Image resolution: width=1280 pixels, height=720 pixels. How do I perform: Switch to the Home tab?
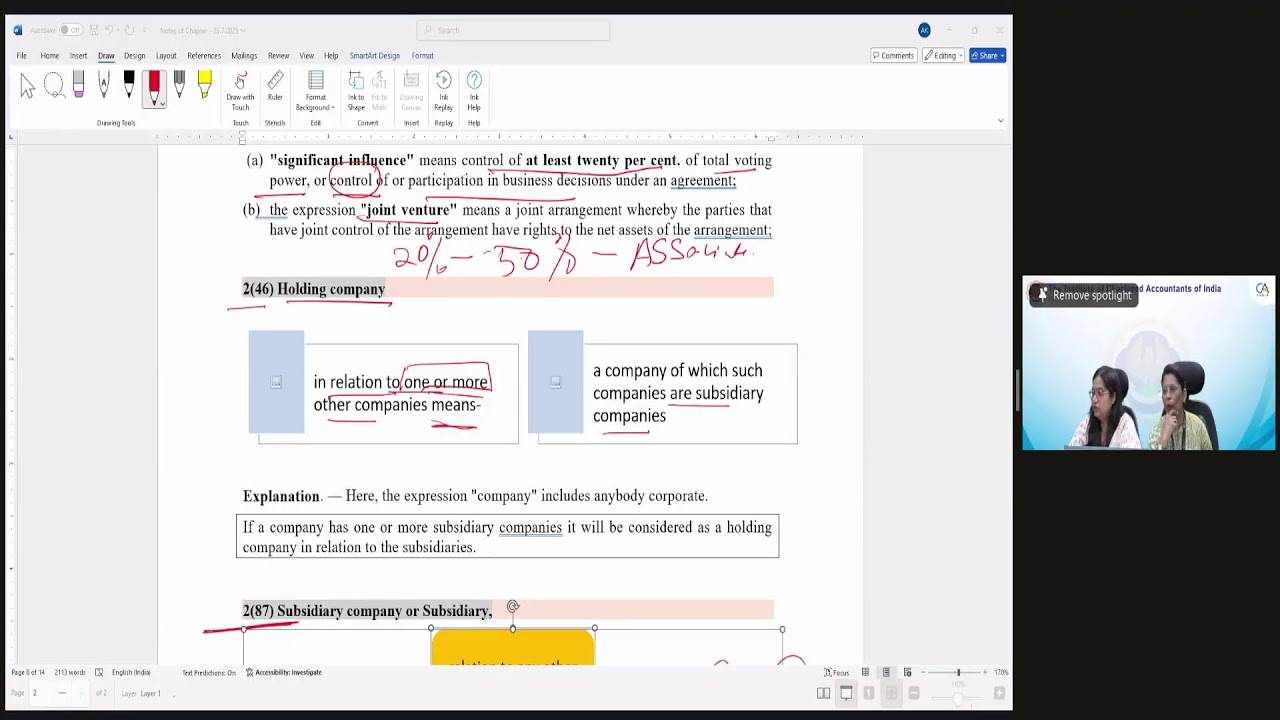(x=49, y=56)
